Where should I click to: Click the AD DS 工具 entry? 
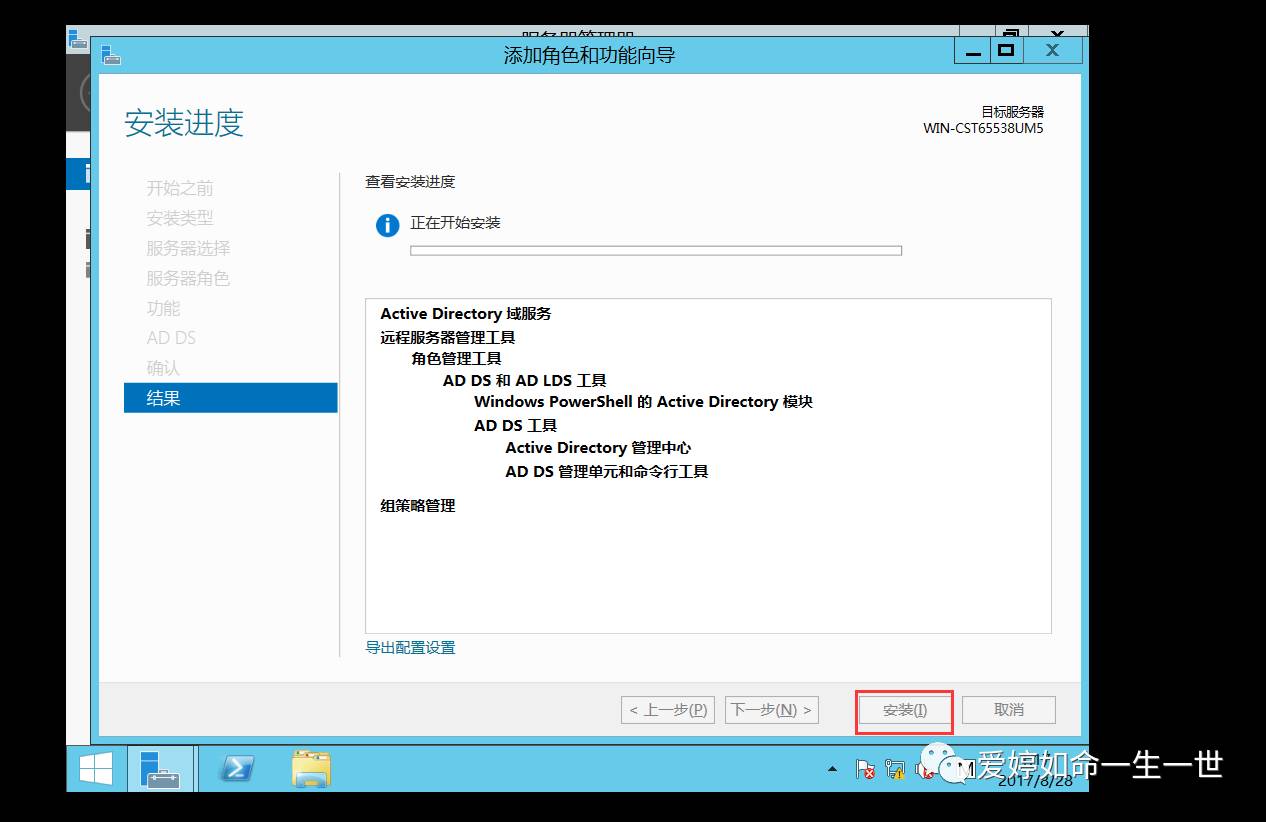pos(515,425)
